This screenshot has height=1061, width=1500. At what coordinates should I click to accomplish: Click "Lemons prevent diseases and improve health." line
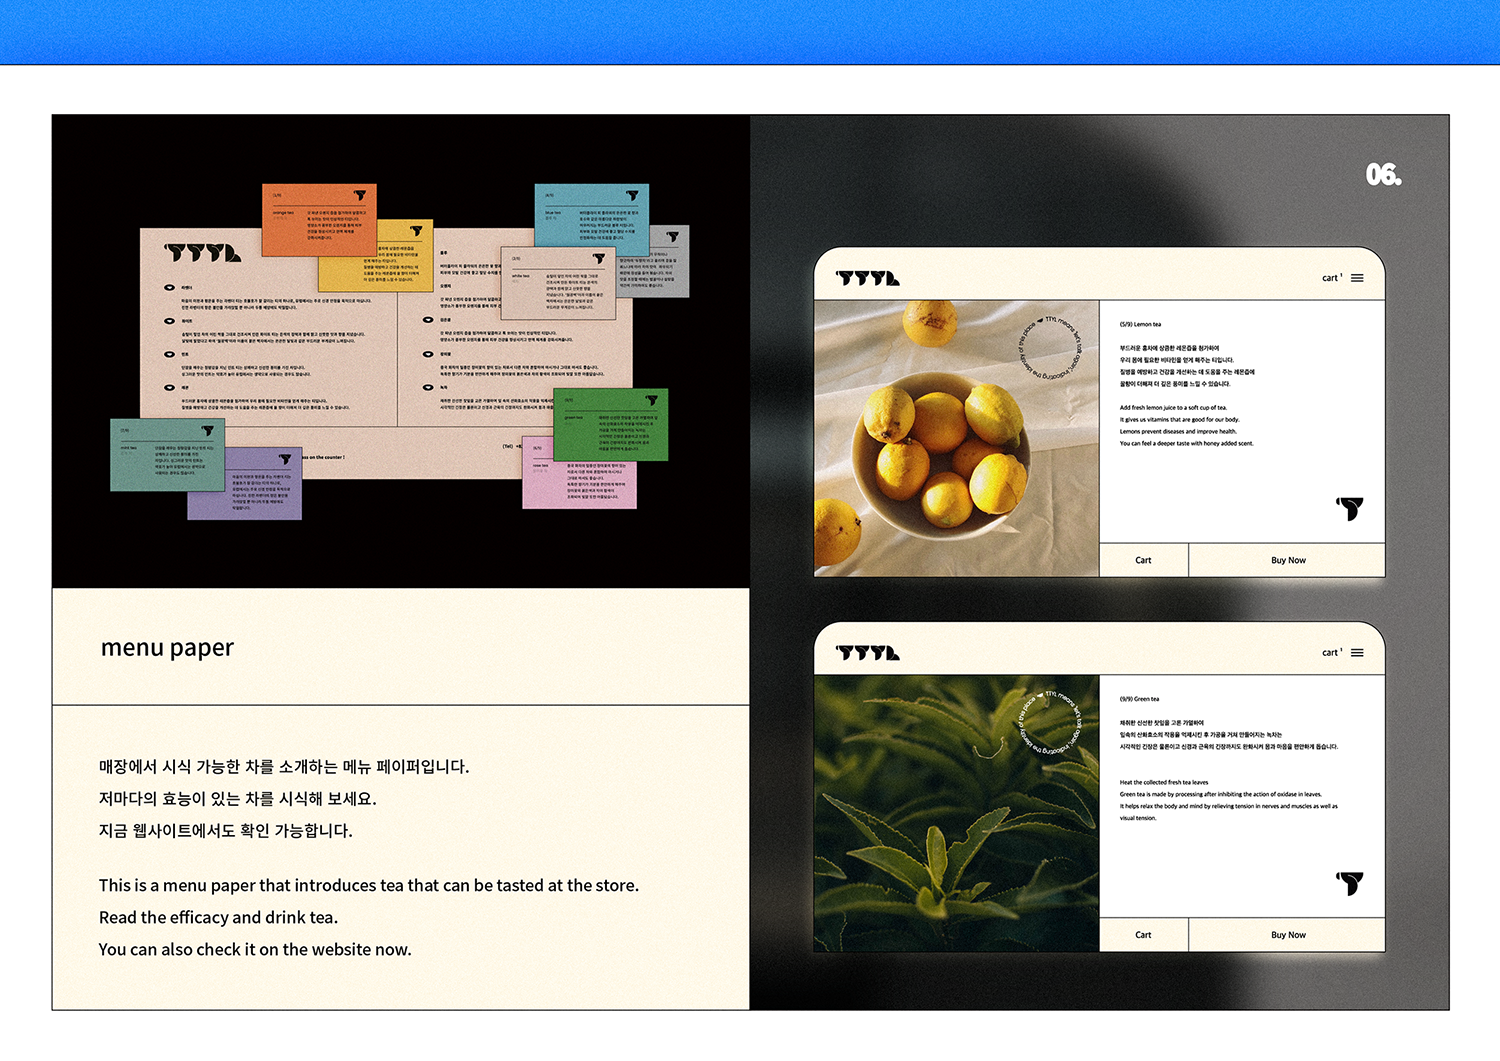coord(1178,432)
